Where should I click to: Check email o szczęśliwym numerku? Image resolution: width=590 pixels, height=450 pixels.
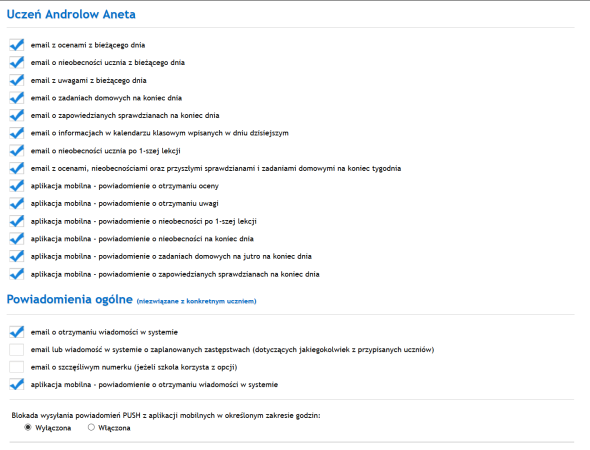tap(17, 367)
